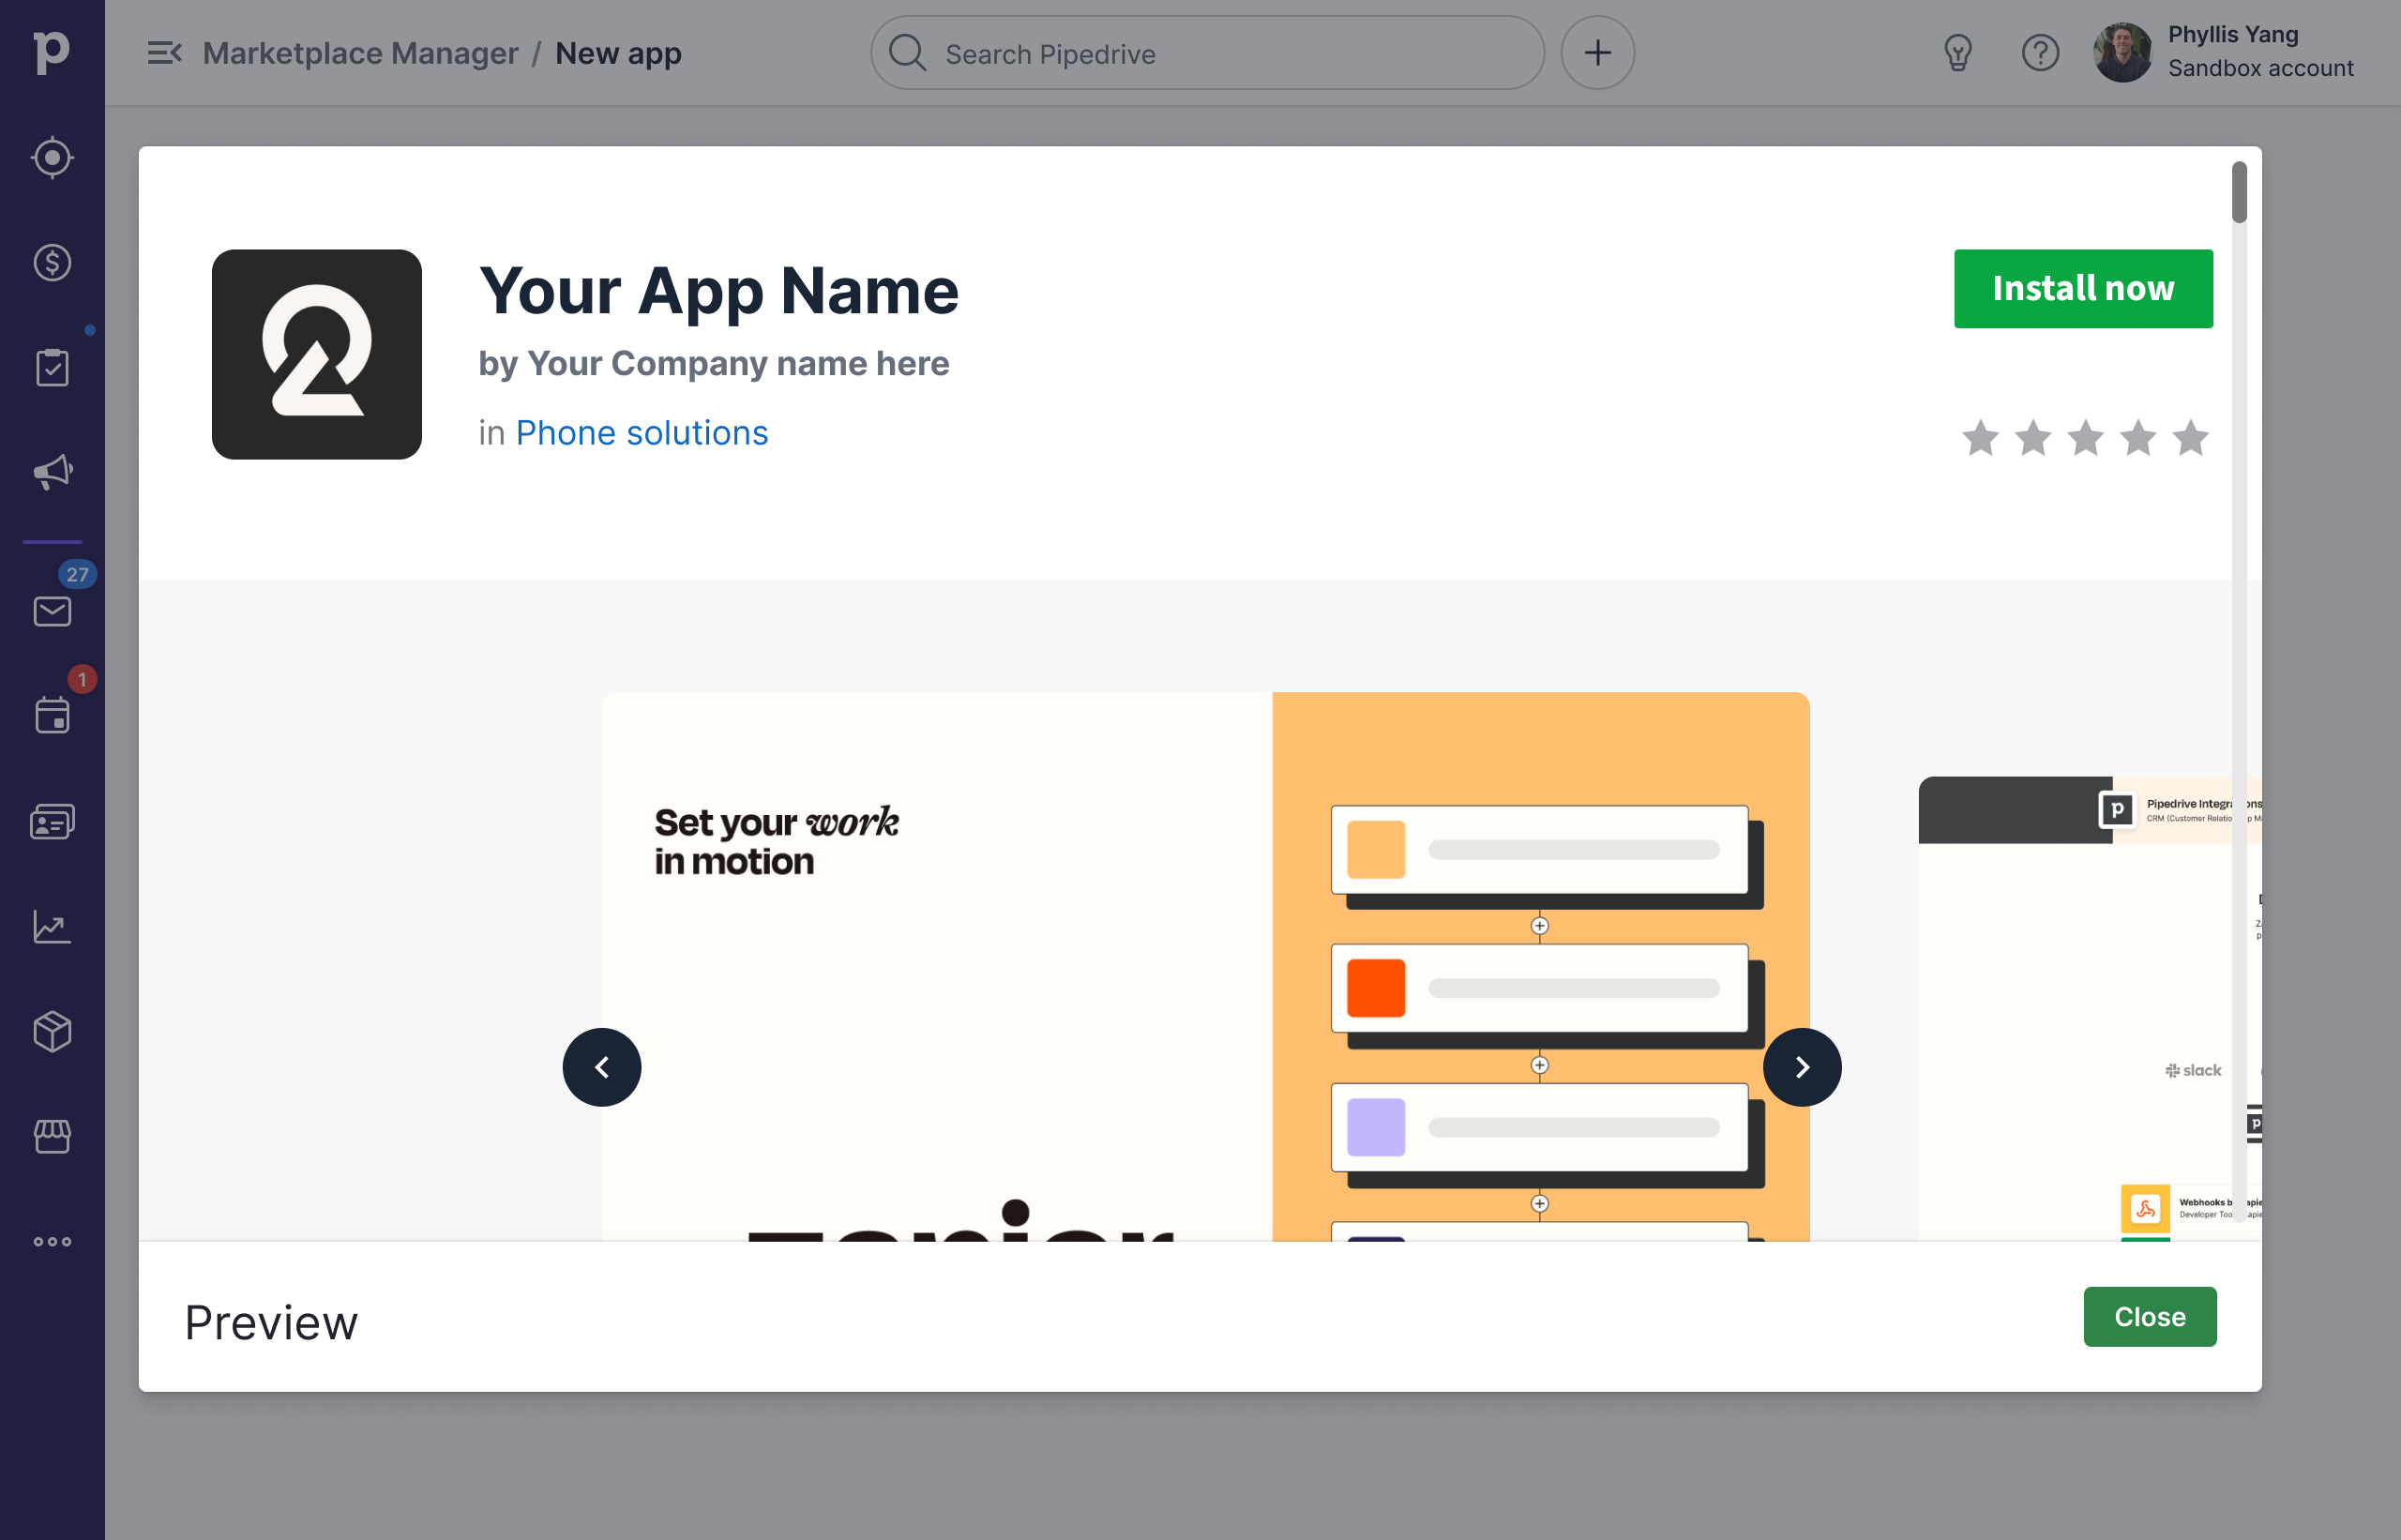The height and width of the screenshot is (1540, 2401).
Task: Click the fifth rating star
Action: pyautogui.click(x=2190, y=438)
